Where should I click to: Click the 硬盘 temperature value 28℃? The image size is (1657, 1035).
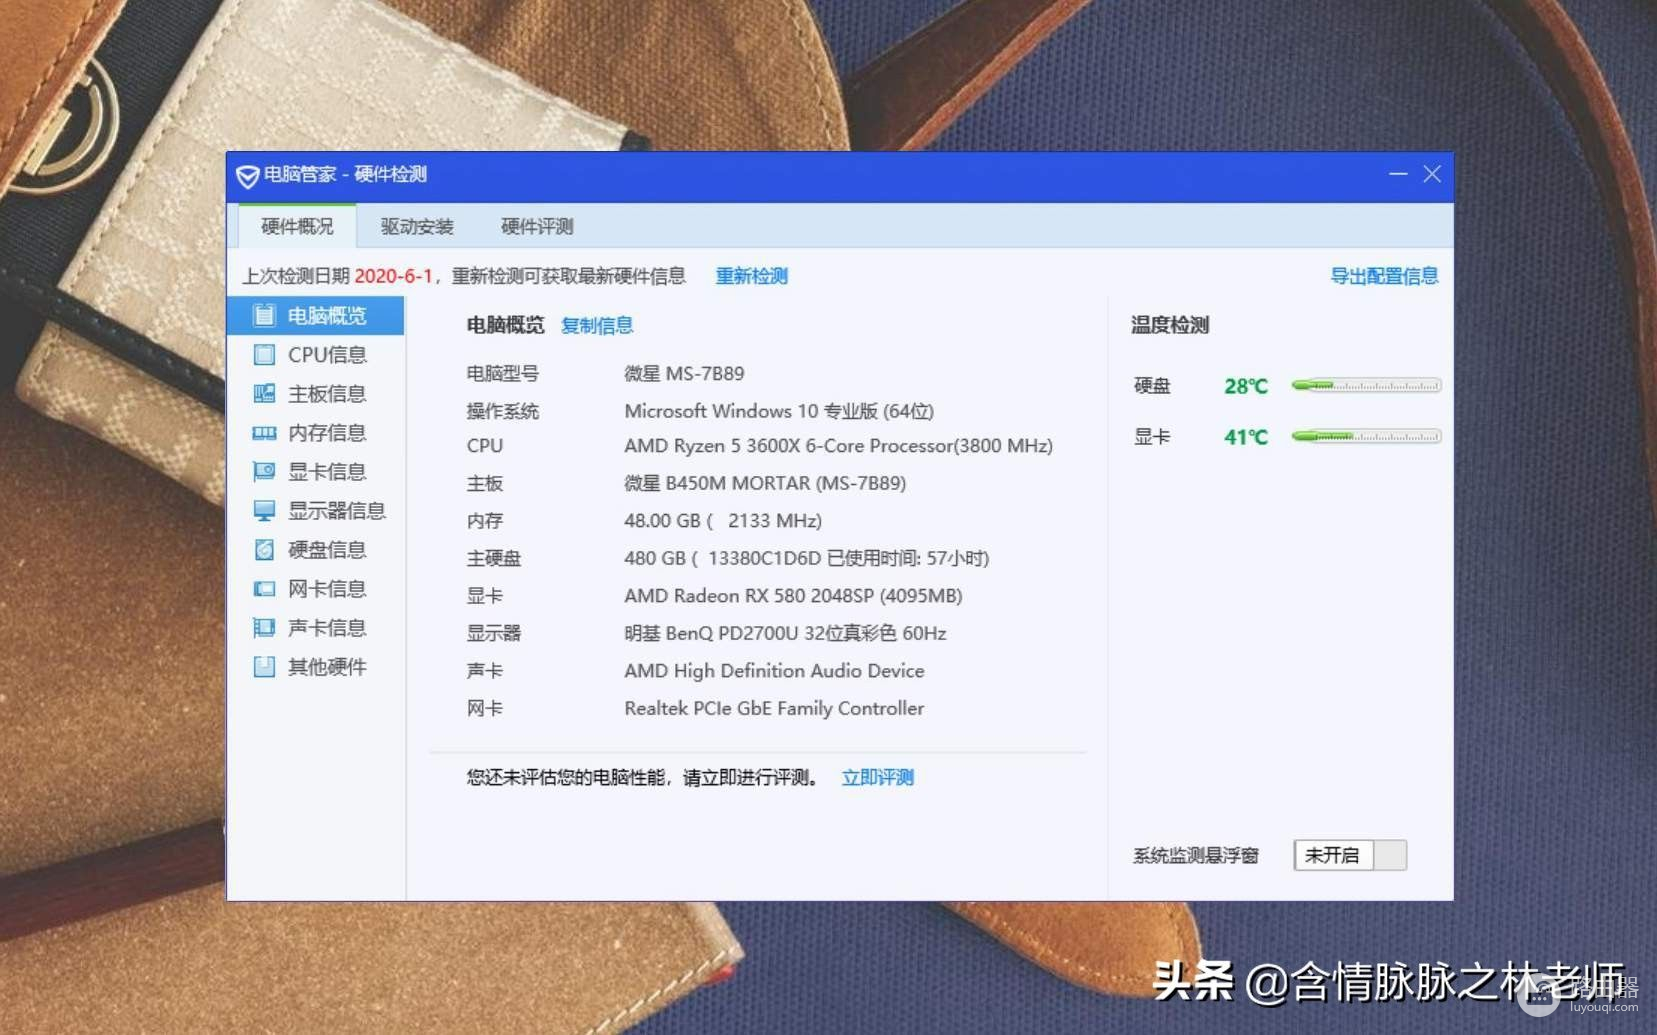tap(1246, 386)
